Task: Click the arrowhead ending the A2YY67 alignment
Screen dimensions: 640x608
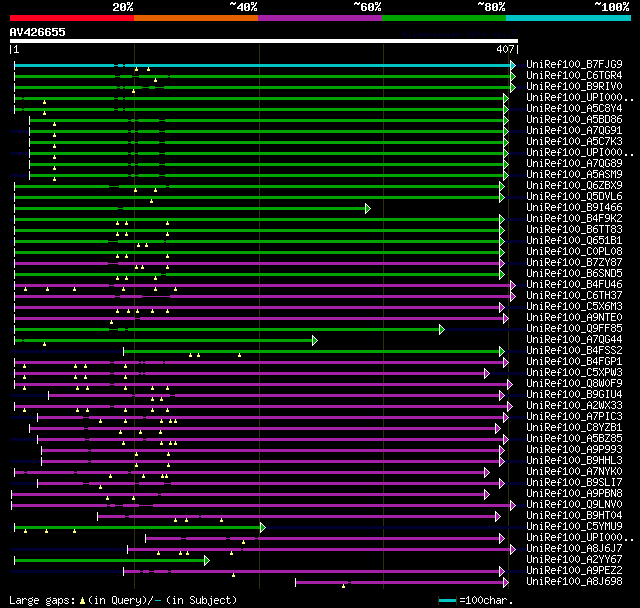Action: tap(207, 561)
